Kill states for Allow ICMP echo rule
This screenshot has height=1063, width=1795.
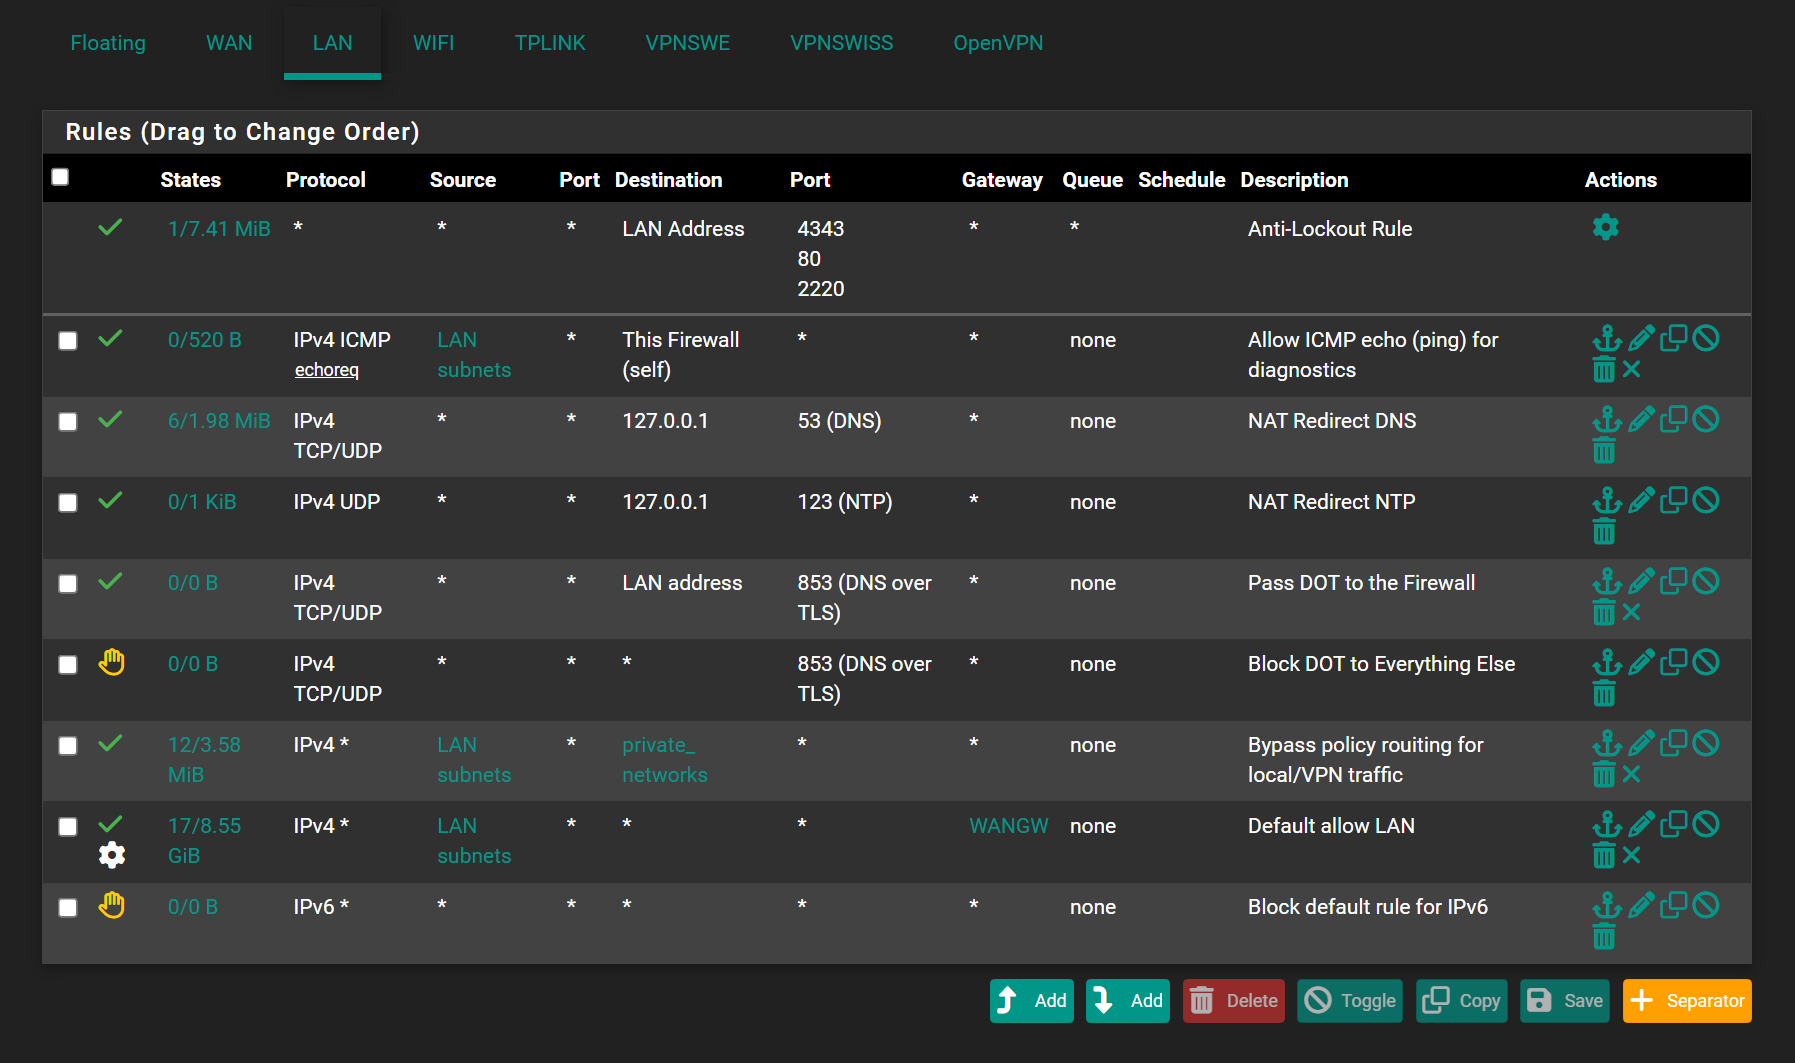(x=1631, y=369)
